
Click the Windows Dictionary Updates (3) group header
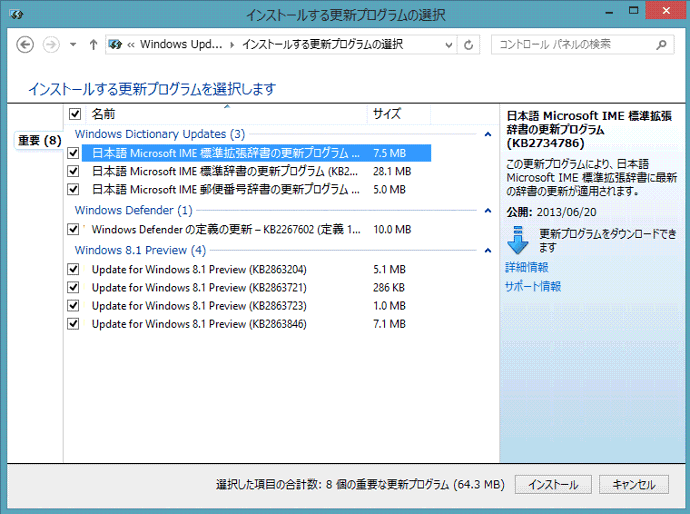coord(160,134)
